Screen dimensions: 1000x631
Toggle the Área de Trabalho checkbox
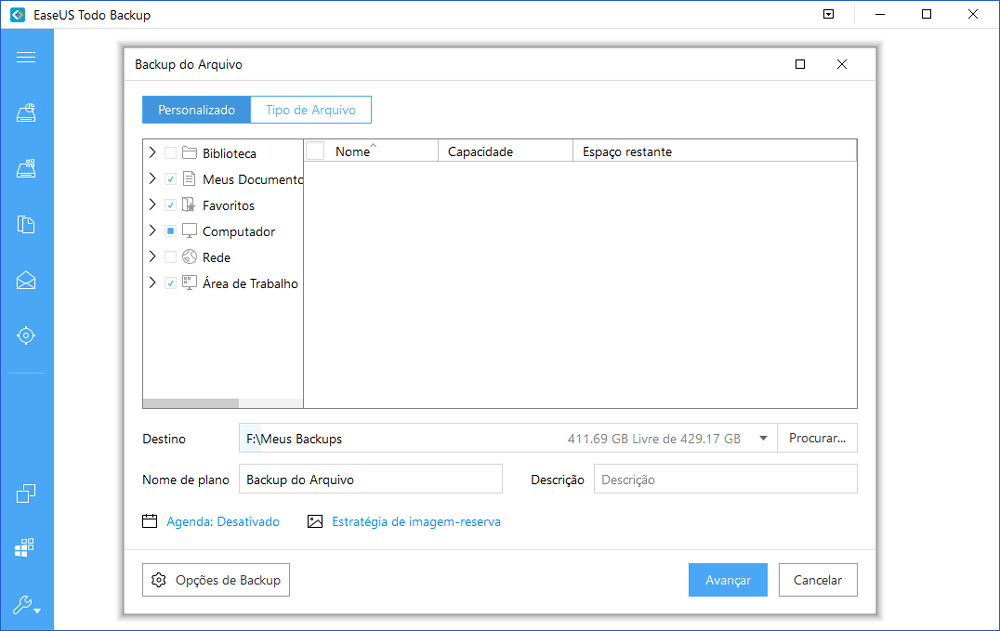[170, 283]
